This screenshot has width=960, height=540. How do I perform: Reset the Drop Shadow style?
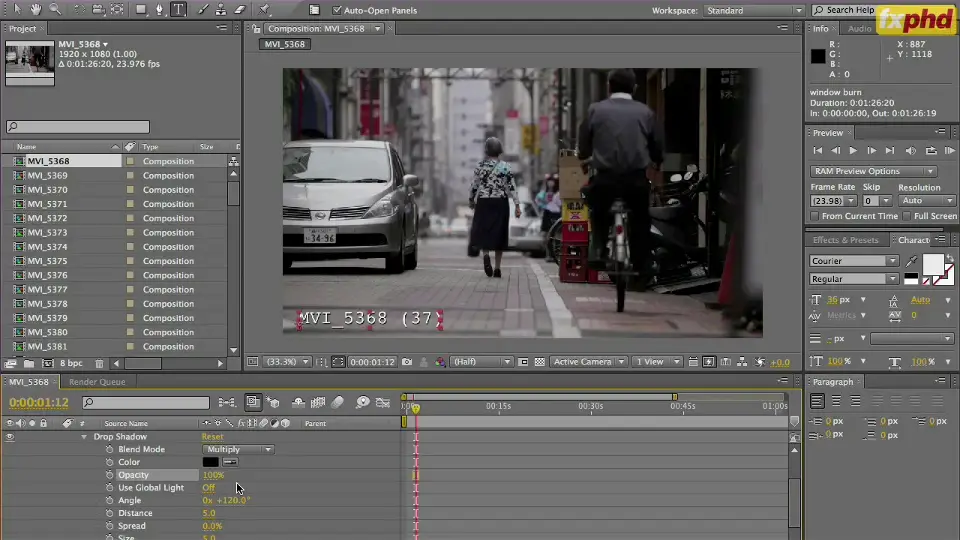[212, 437]
